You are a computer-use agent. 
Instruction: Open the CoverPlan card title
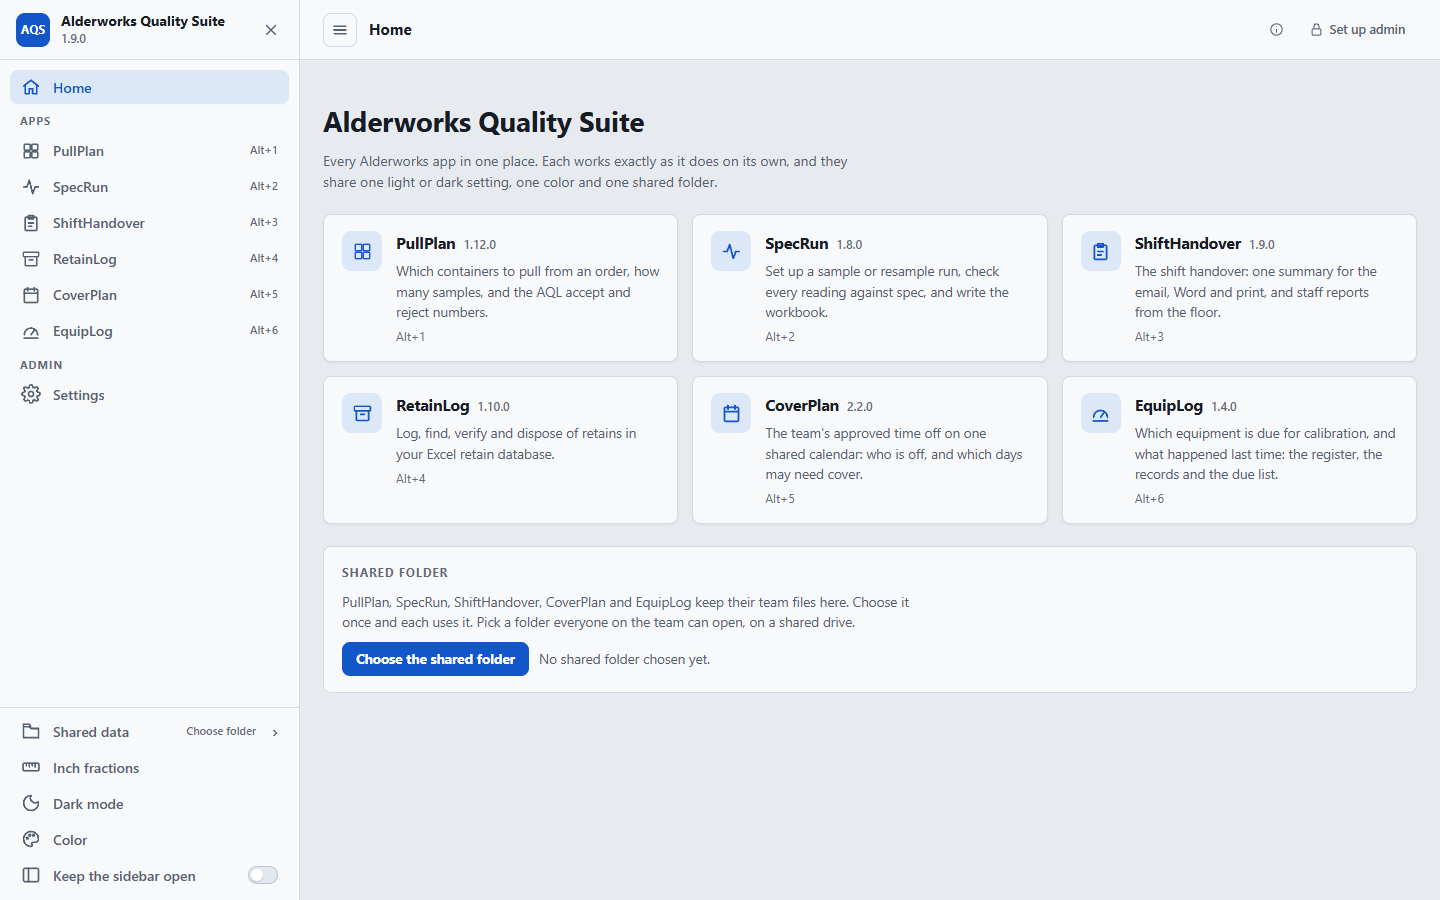click(802, 406)
